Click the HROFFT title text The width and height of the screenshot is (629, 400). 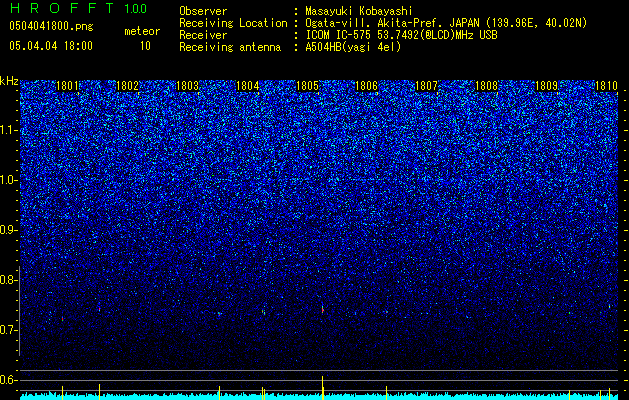pyautogui.click(x=61, y=8)
